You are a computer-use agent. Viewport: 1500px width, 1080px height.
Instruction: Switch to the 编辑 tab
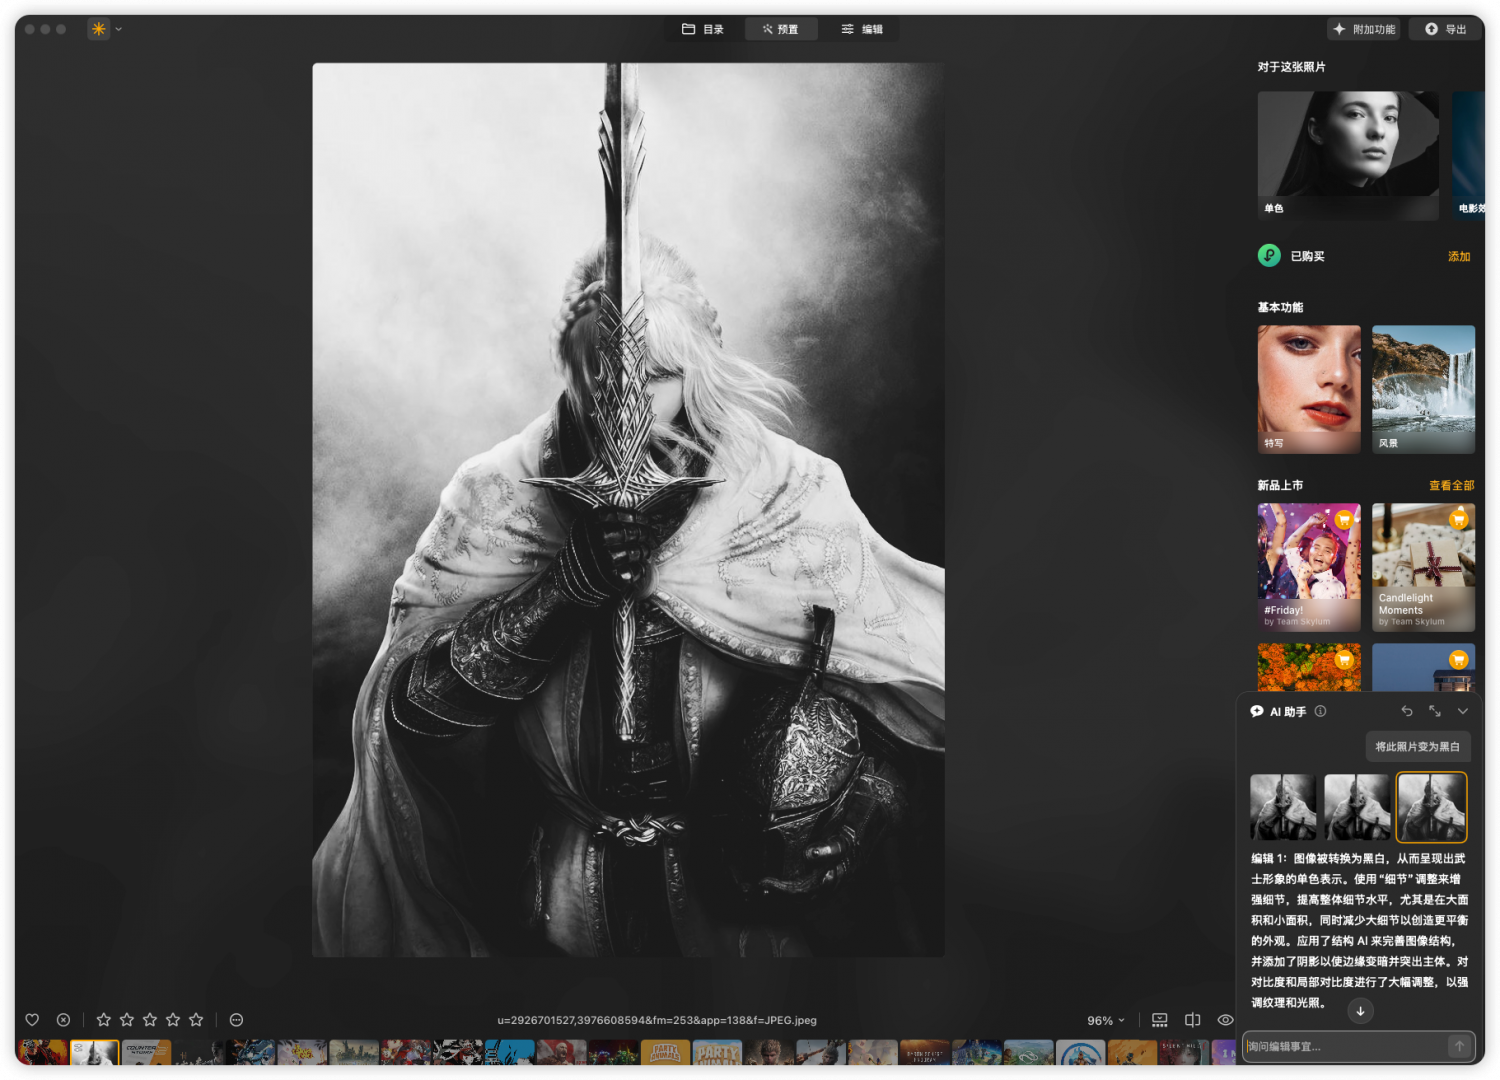coord(862,29)
